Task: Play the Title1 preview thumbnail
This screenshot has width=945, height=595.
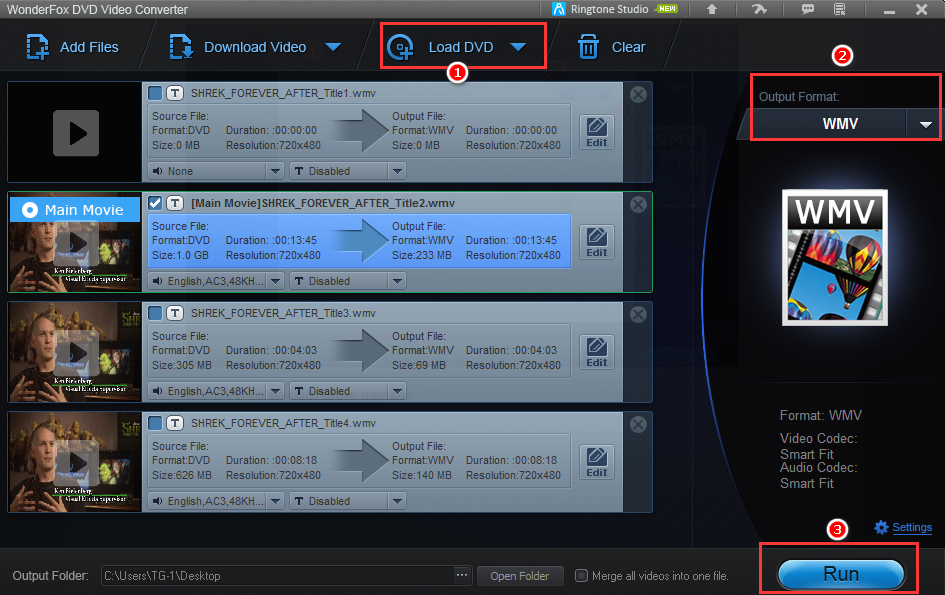Action: pos(76,133)
